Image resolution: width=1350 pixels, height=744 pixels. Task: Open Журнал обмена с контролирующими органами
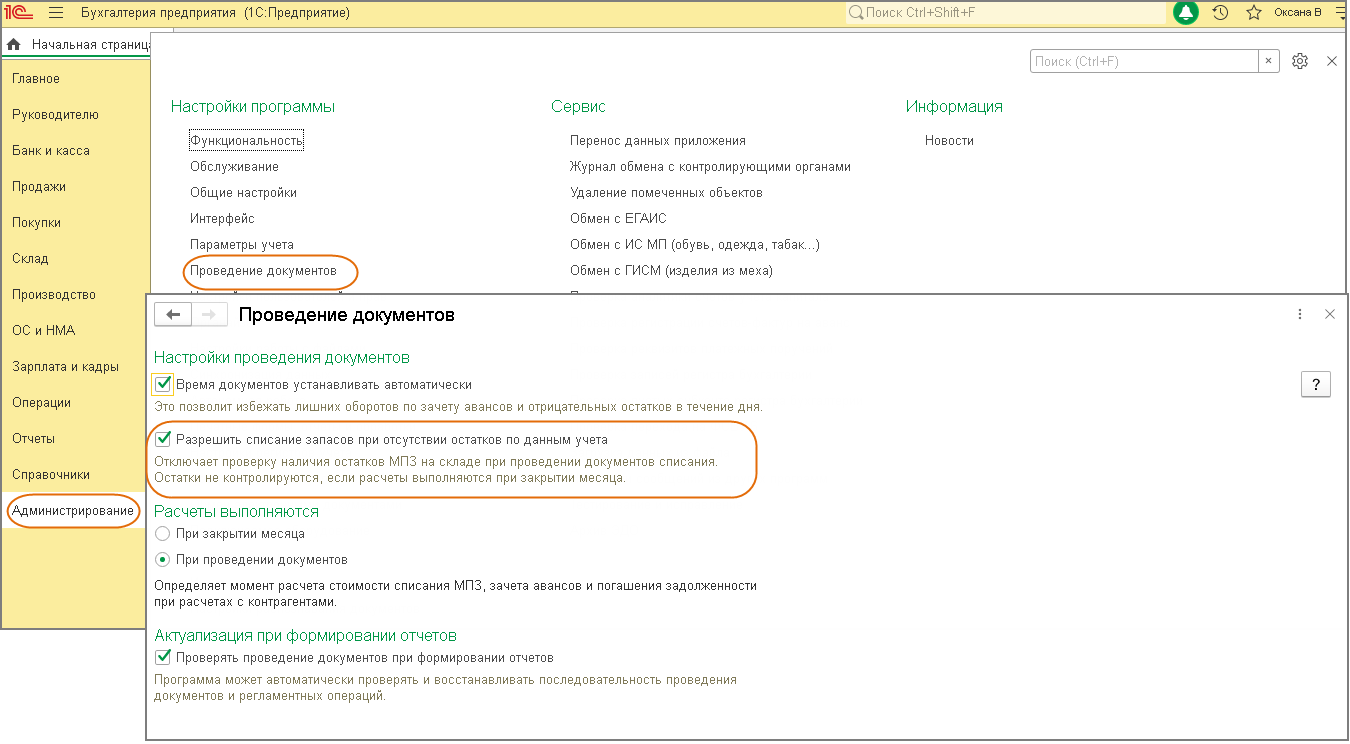710,167
